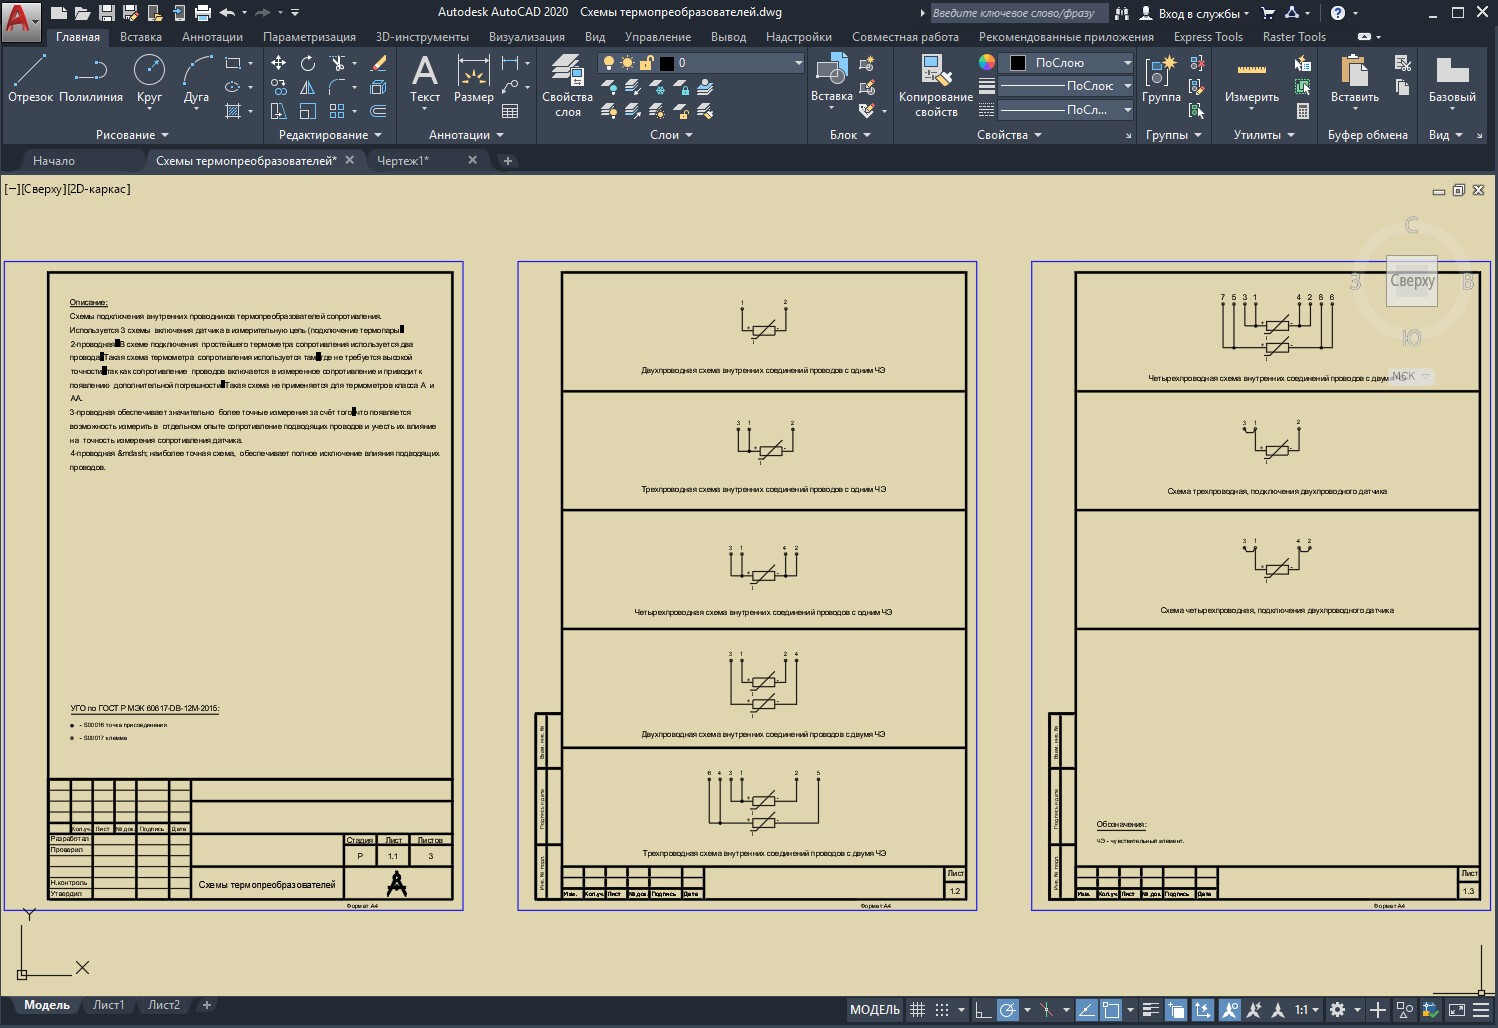The height and width of the screenshot is (1028, 1498).
Task: Toggle ortho mode in status bar
Action: tap(983, 1010)
